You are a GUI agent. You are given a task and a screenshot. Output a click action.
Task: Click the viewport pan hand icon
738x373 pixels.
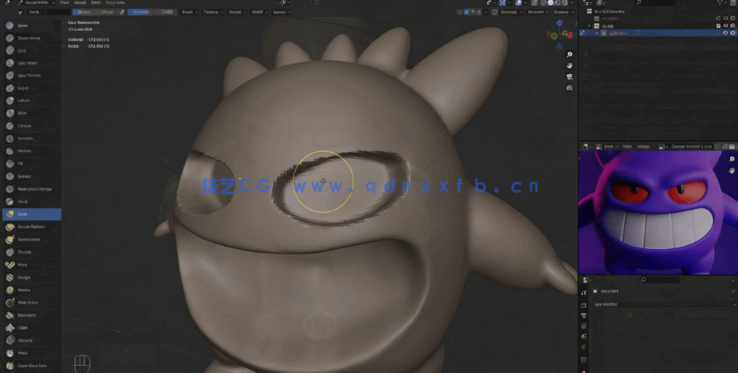(x=570, y=66)
